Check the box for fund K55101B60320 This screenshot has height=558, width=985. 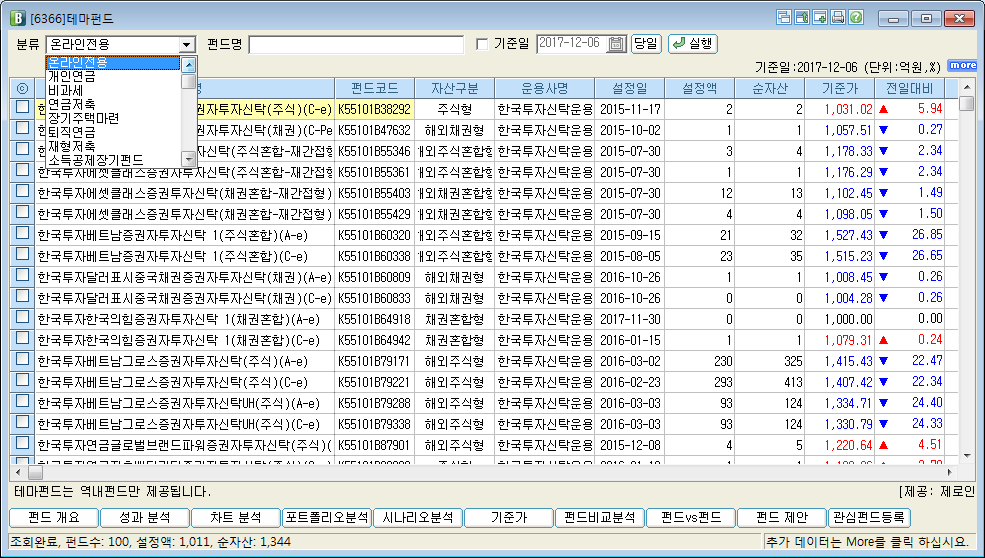23,232
